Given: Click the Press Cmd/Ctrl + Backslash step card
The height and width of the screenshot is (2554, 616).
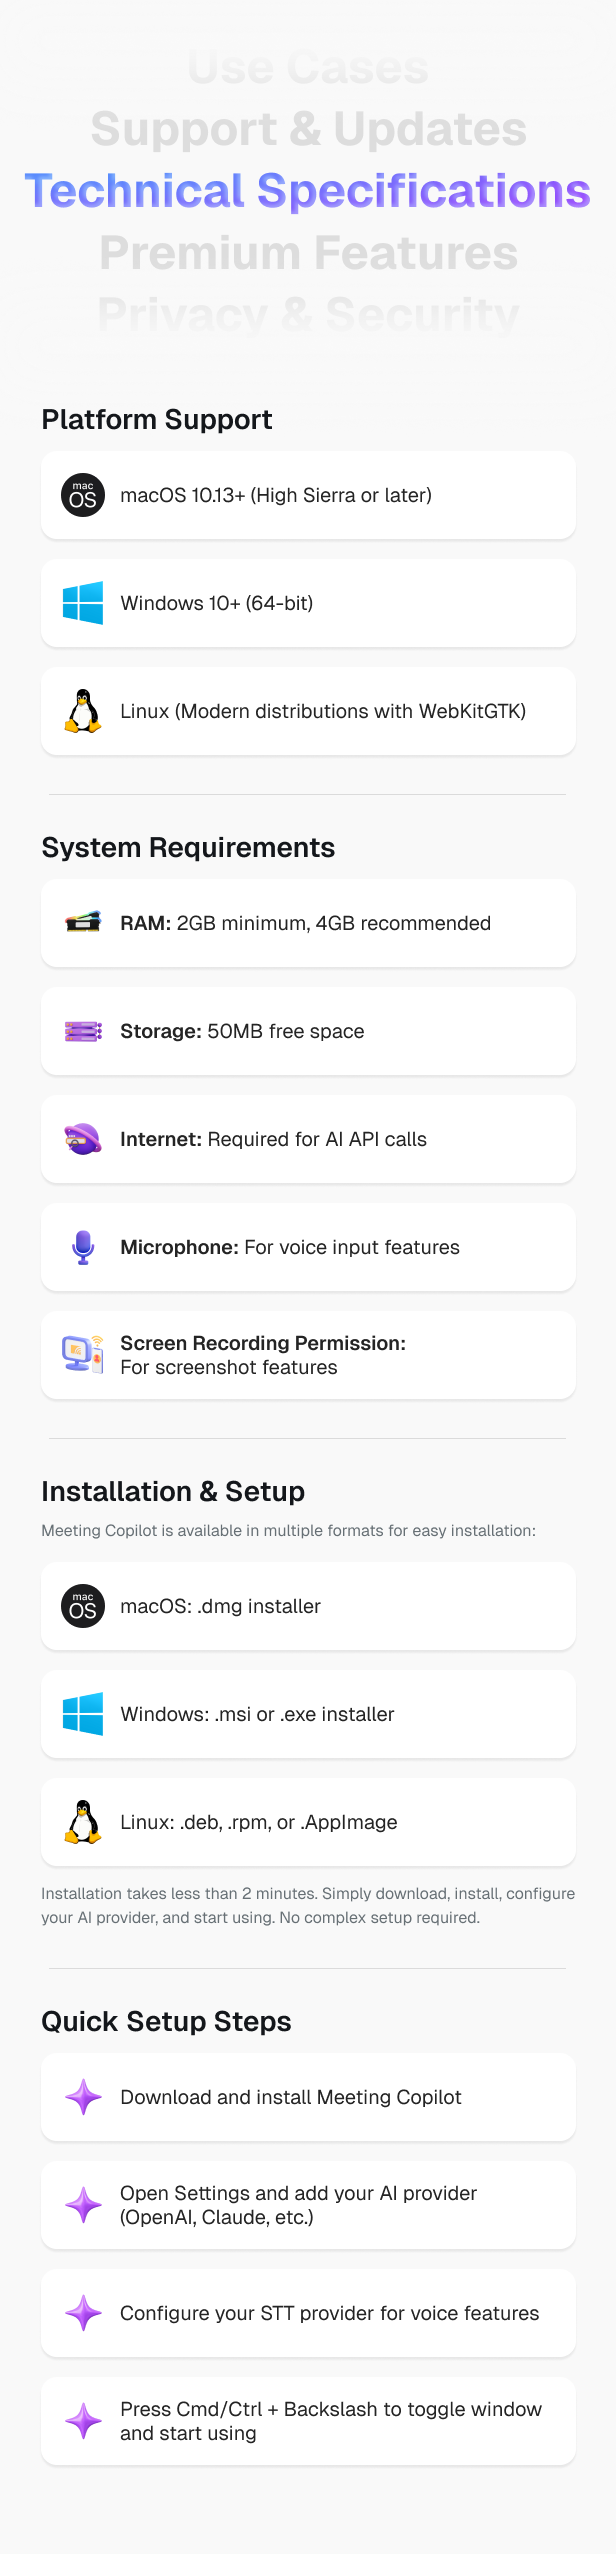Looking at the screenshot, I should 308,2421.
